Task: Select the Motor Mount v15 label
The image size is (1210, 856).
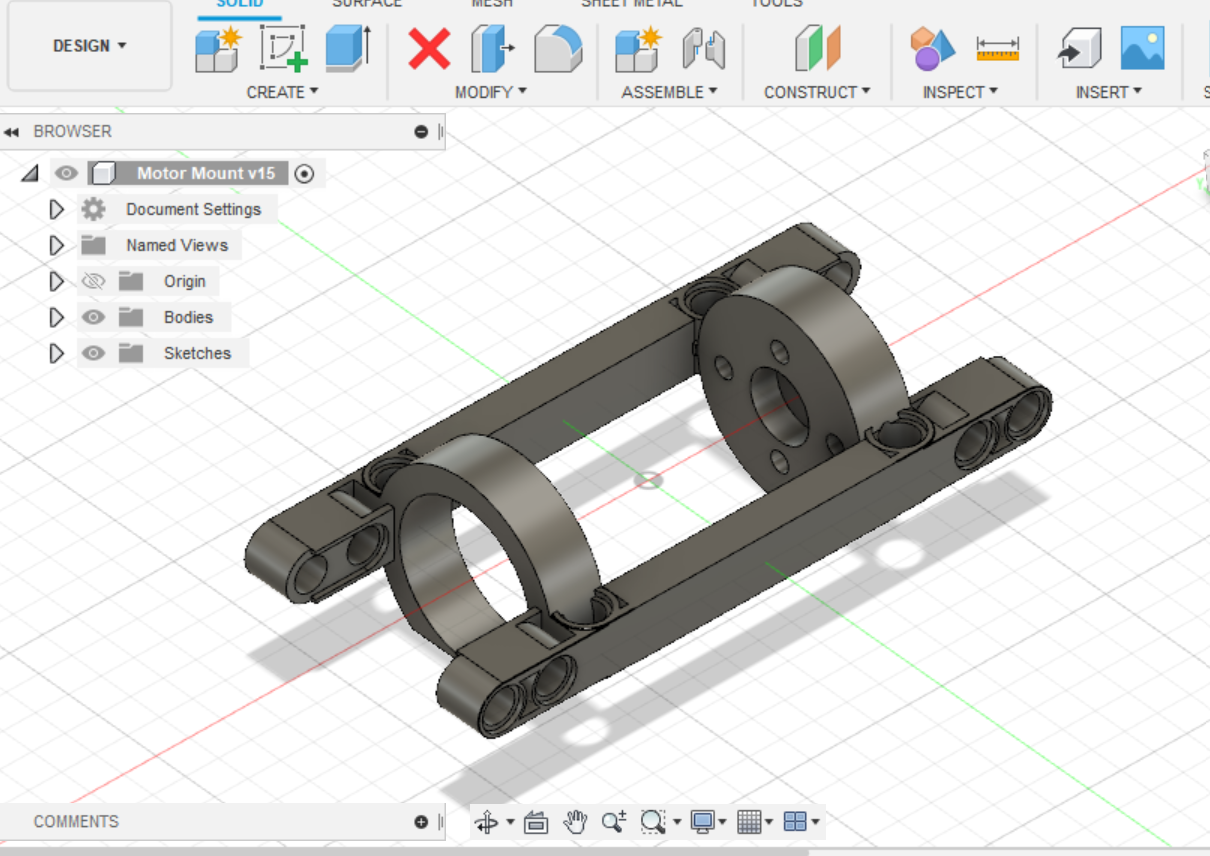Action: (x=206, y=173)
